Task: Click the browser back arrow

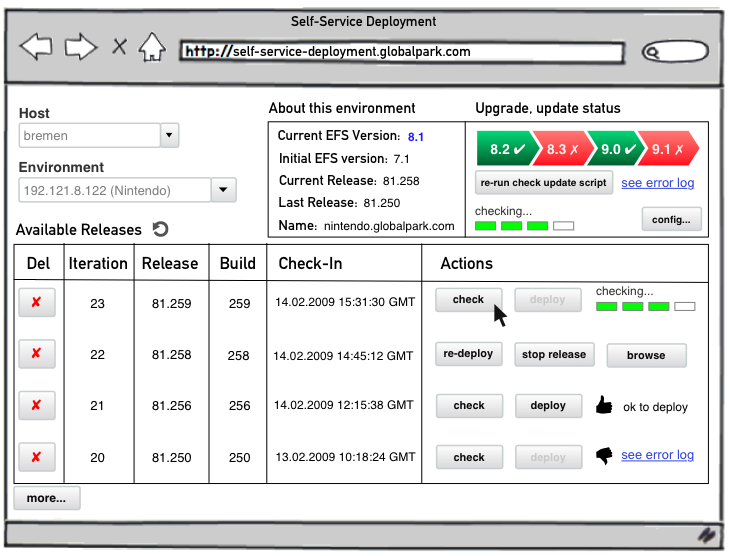Action: click(36, 47)
